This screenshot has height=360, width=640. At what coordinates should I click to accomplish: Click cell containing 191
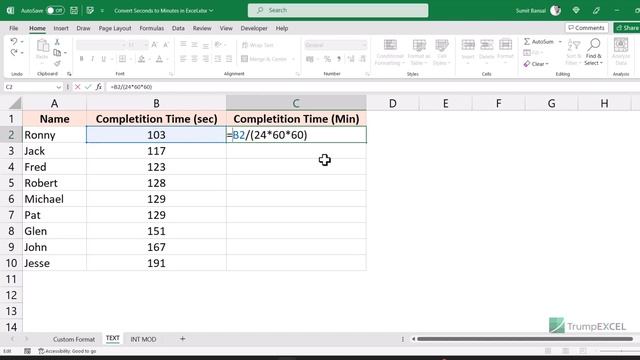point(156,263)
